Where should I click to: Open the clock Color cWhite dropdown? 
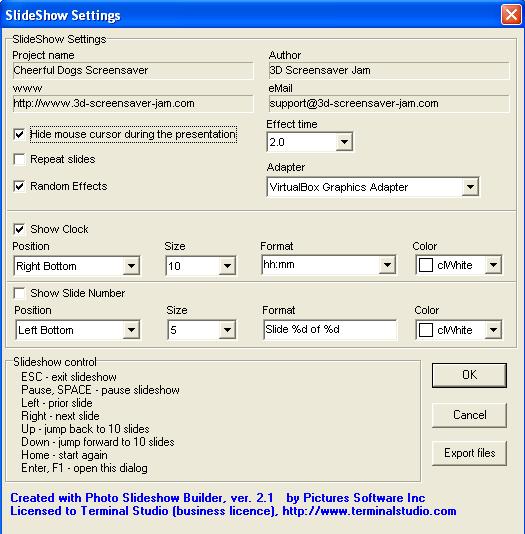click(493, 265)
